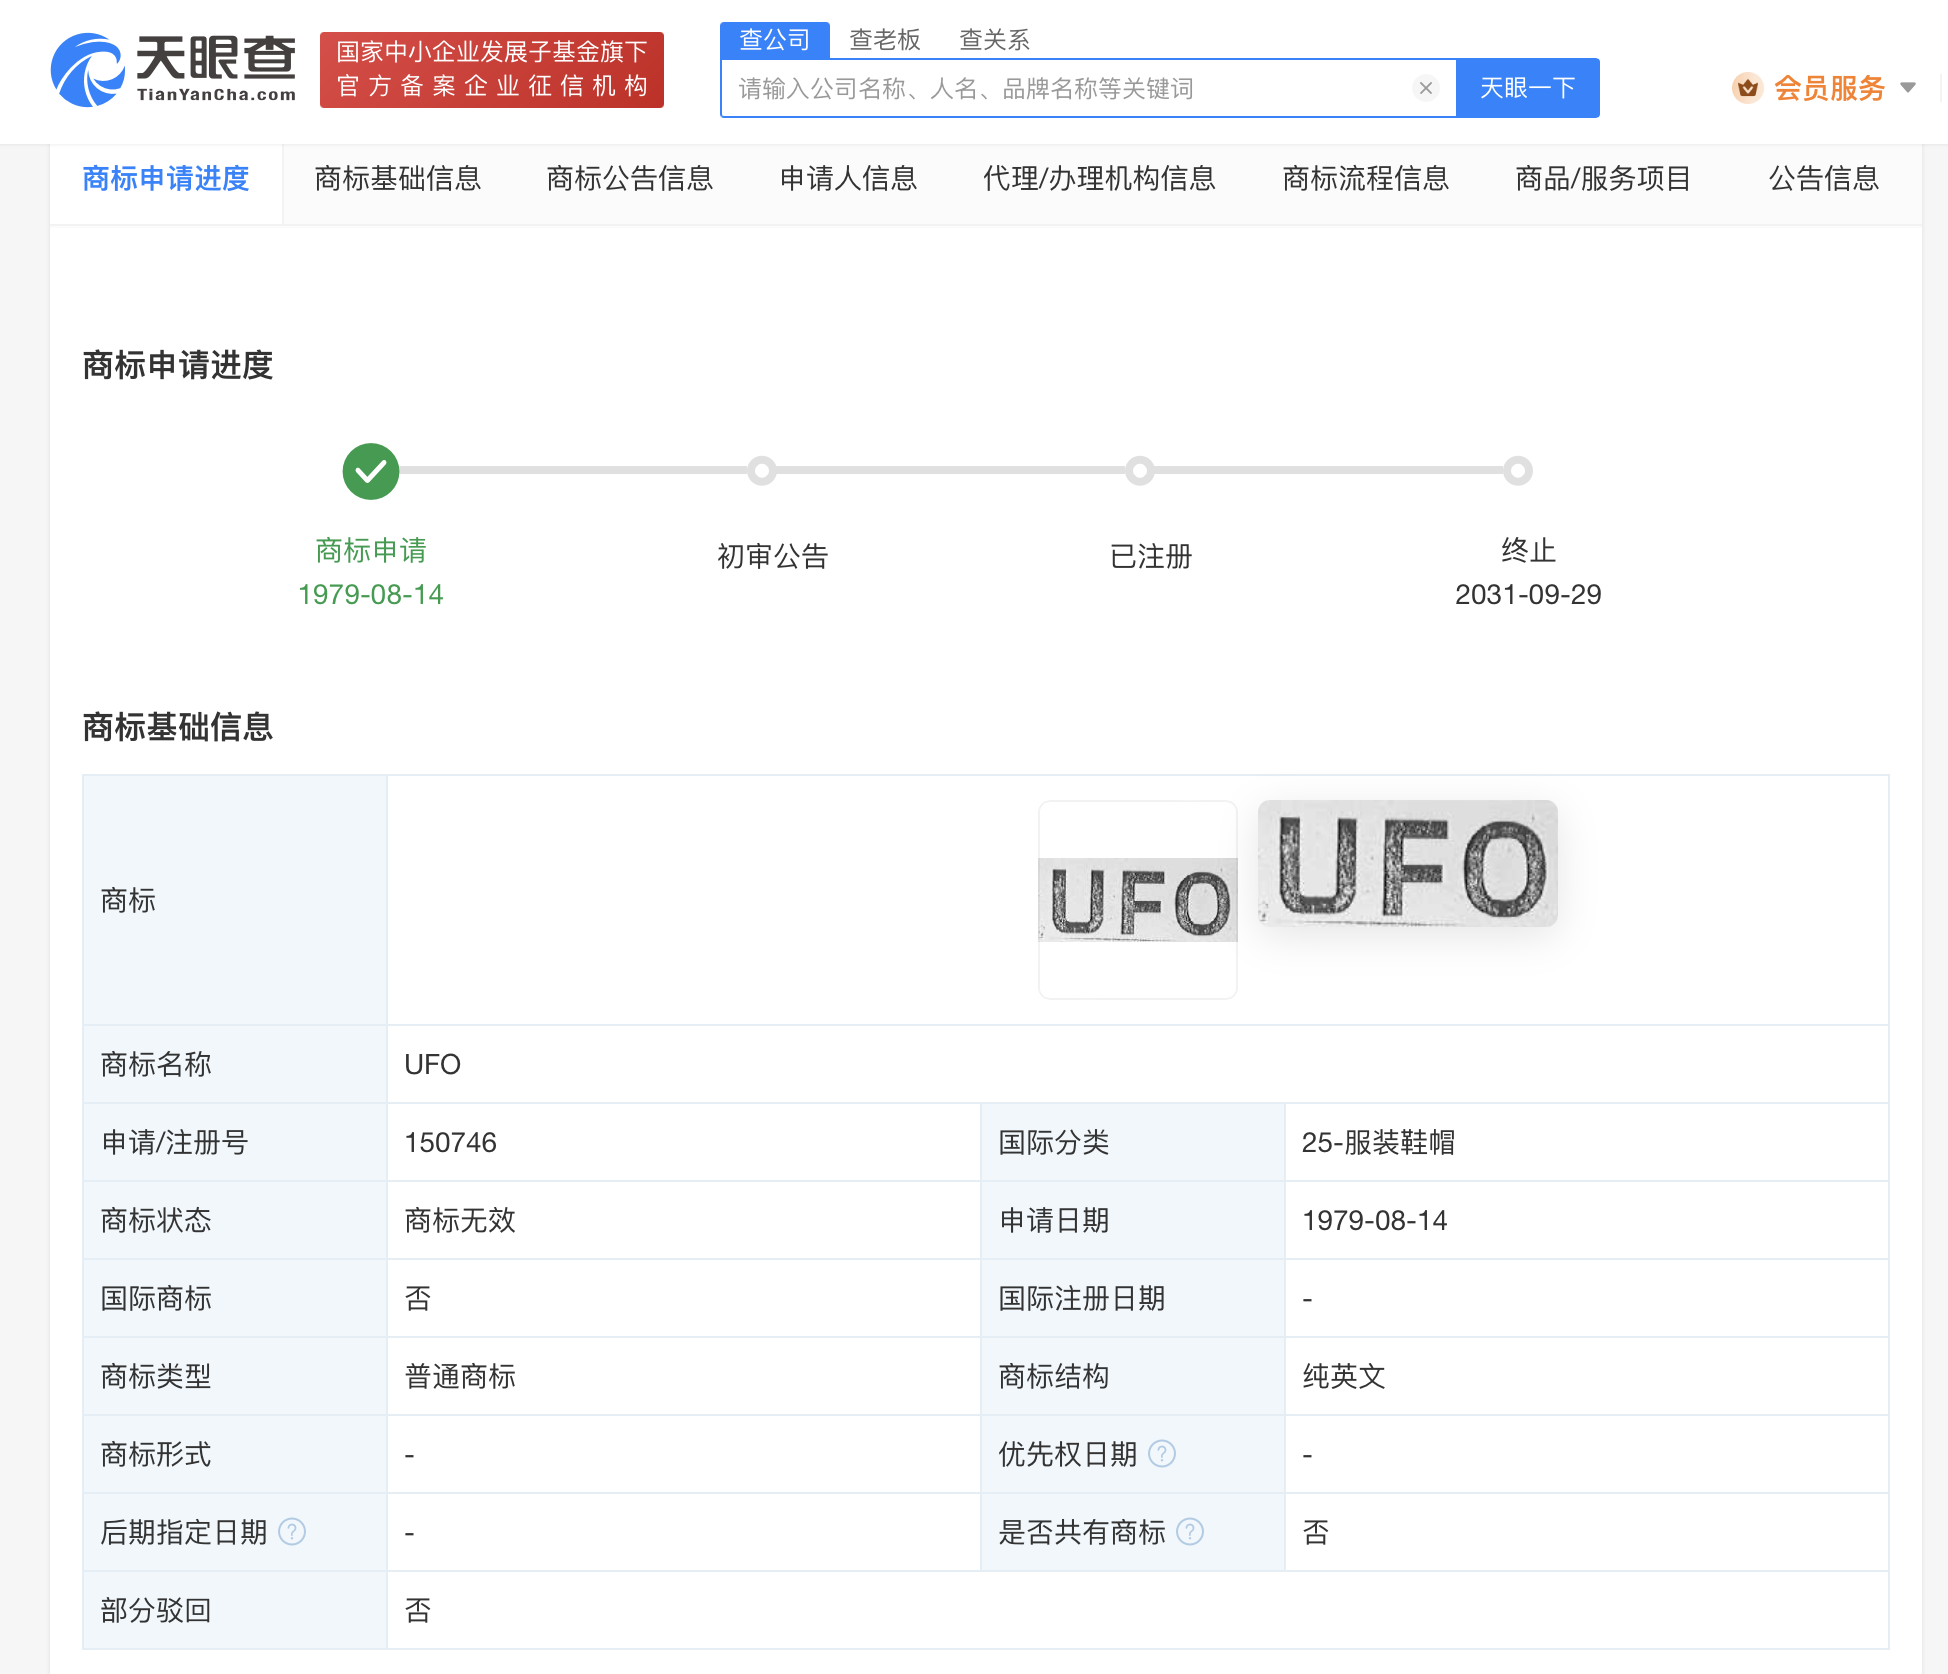Click the member crown icon

coord(1747,88)
